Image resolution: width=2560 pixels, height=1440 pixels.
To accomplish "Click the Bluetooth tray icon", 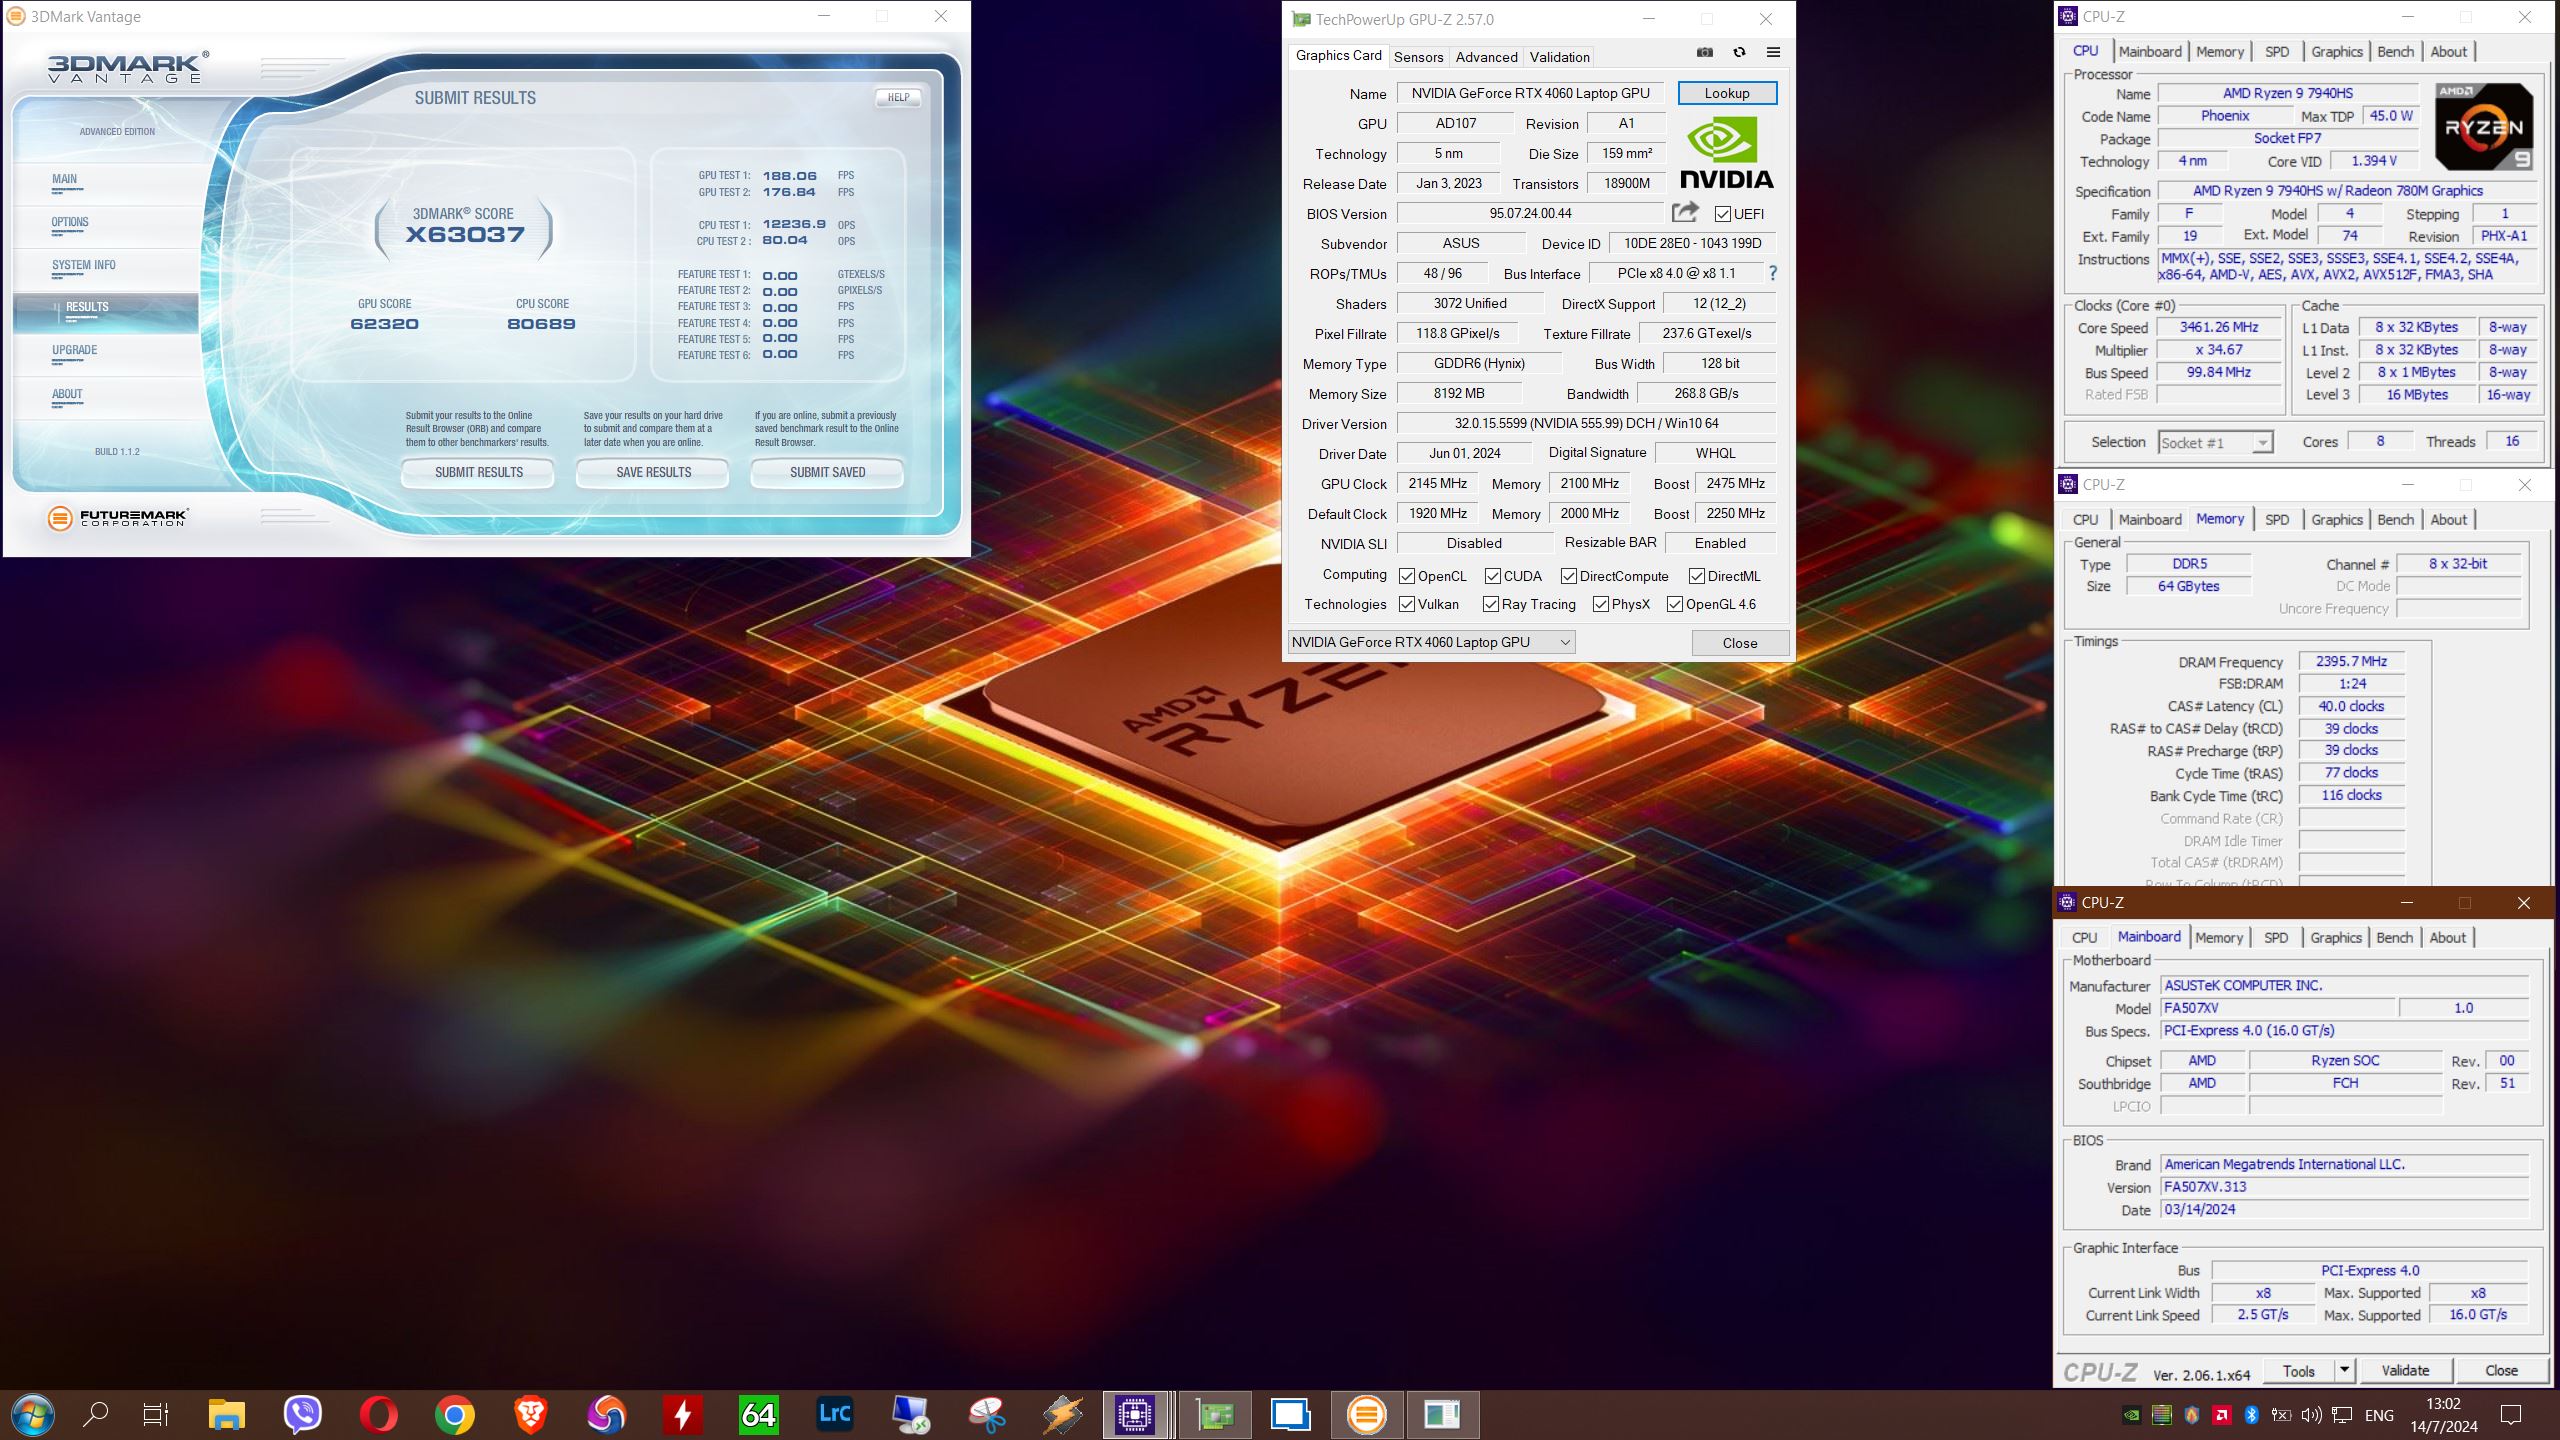I will coord(2251,1415).
